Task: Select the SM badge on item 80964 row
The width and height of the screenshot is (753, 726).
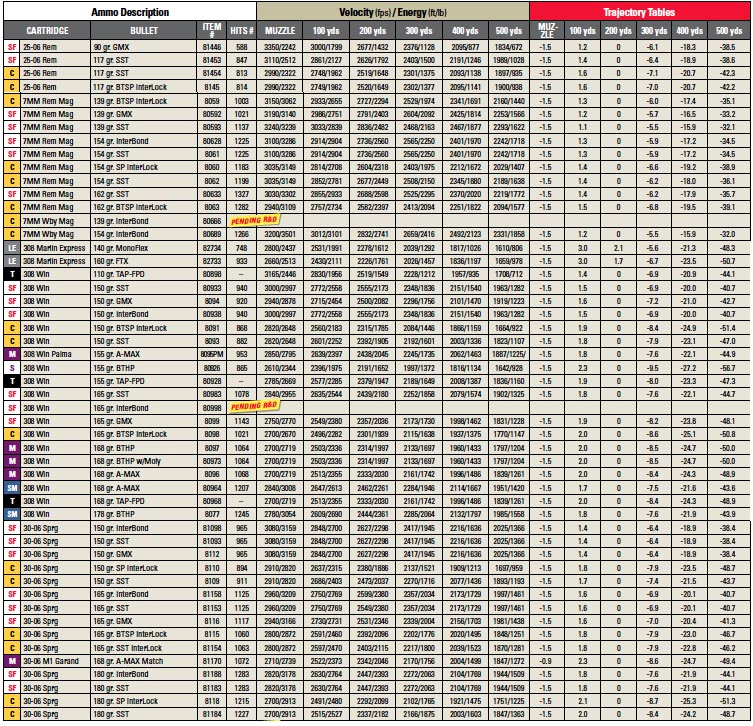Action: click(x=12, y=488)
